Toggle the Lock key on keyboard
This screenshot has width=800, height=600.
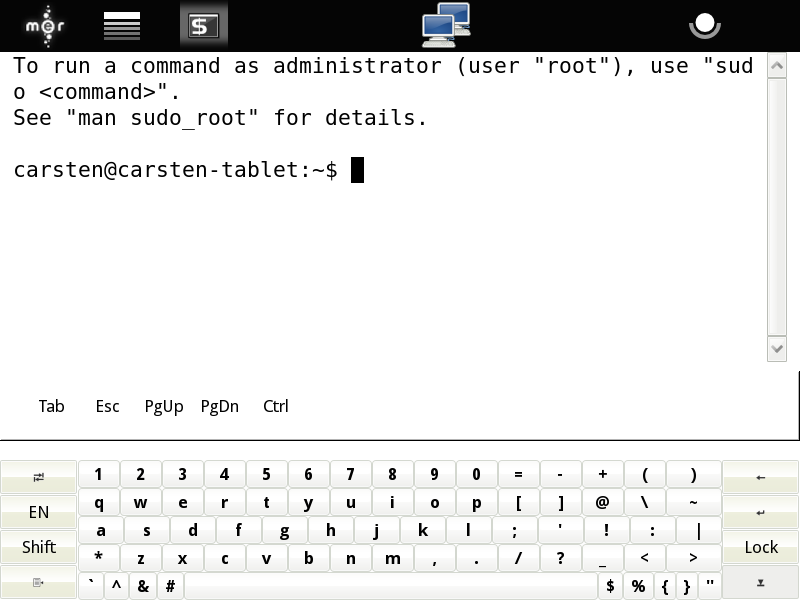pyautogui.click(x=760, y=547)
